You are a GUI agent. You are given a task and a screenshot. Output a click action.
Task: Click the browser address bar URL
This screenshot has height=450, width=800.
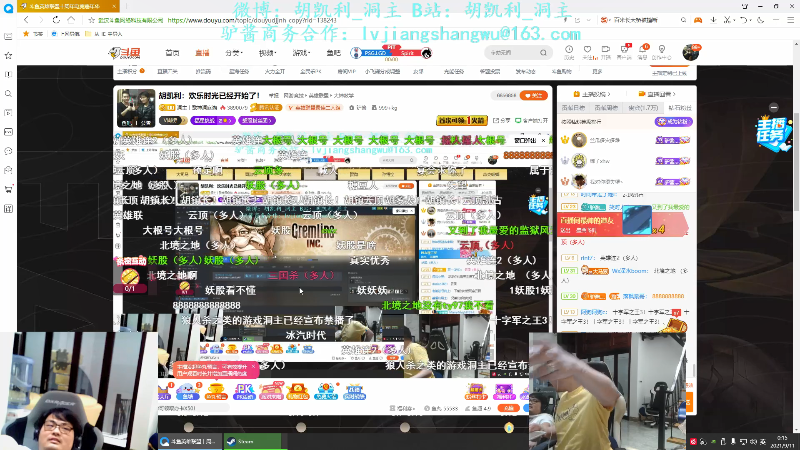pos(252,20)
